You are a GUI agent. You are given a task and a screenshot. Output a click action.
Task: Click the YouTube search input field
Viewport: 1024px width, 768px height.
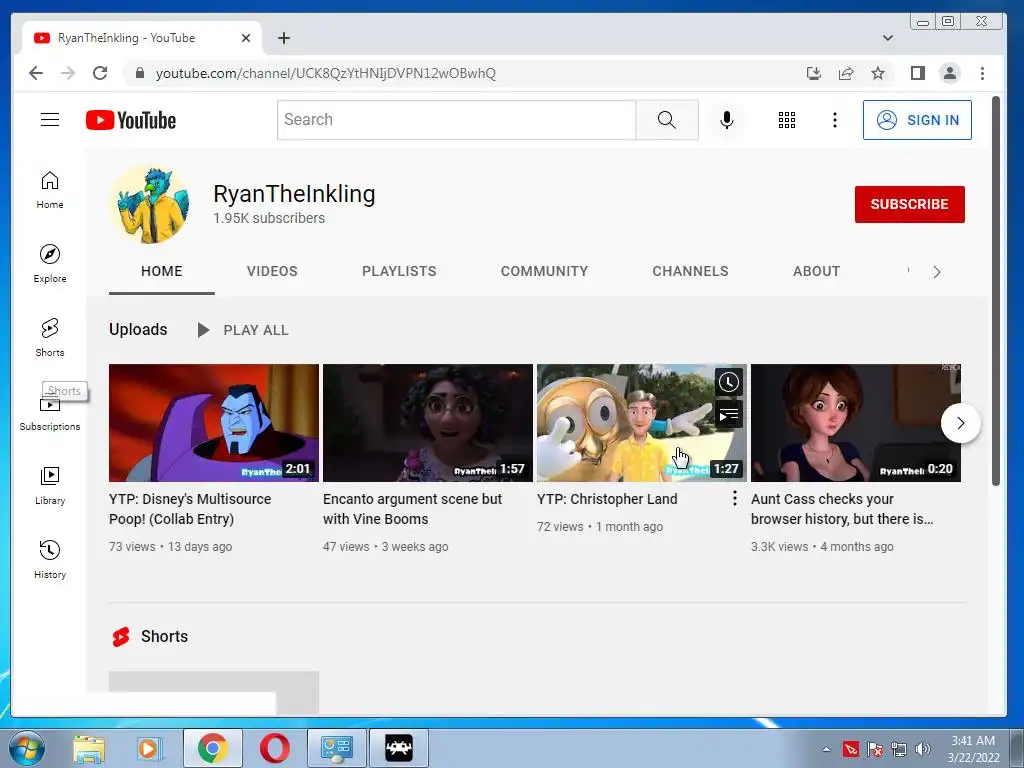(456, 120)
